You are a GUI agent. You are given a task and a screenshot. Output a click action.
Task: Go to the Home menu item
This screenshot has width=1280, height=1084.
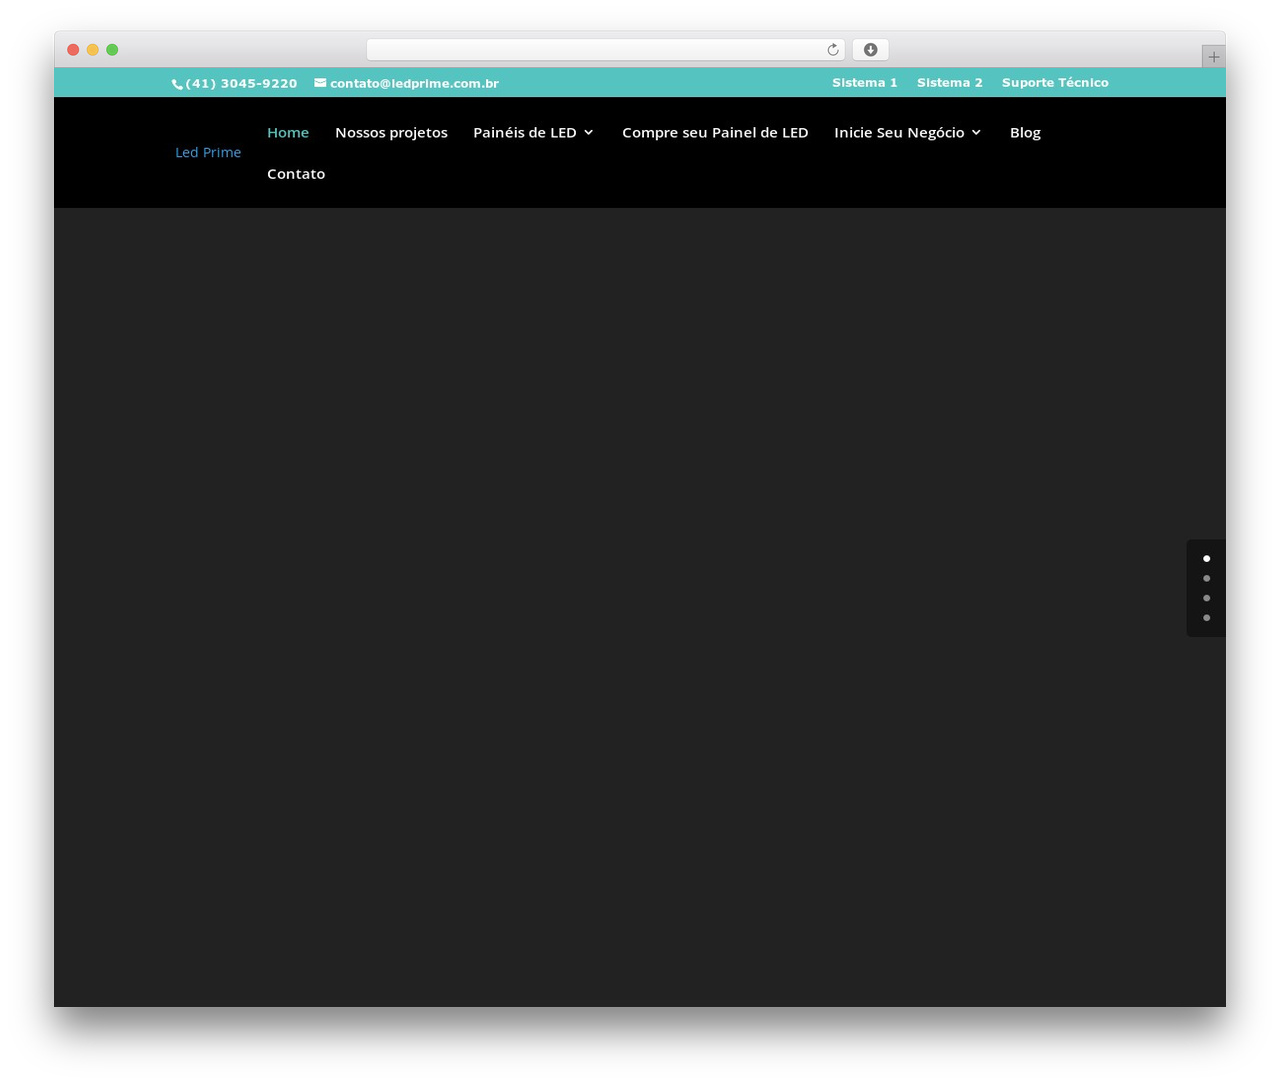coord(288,133)
